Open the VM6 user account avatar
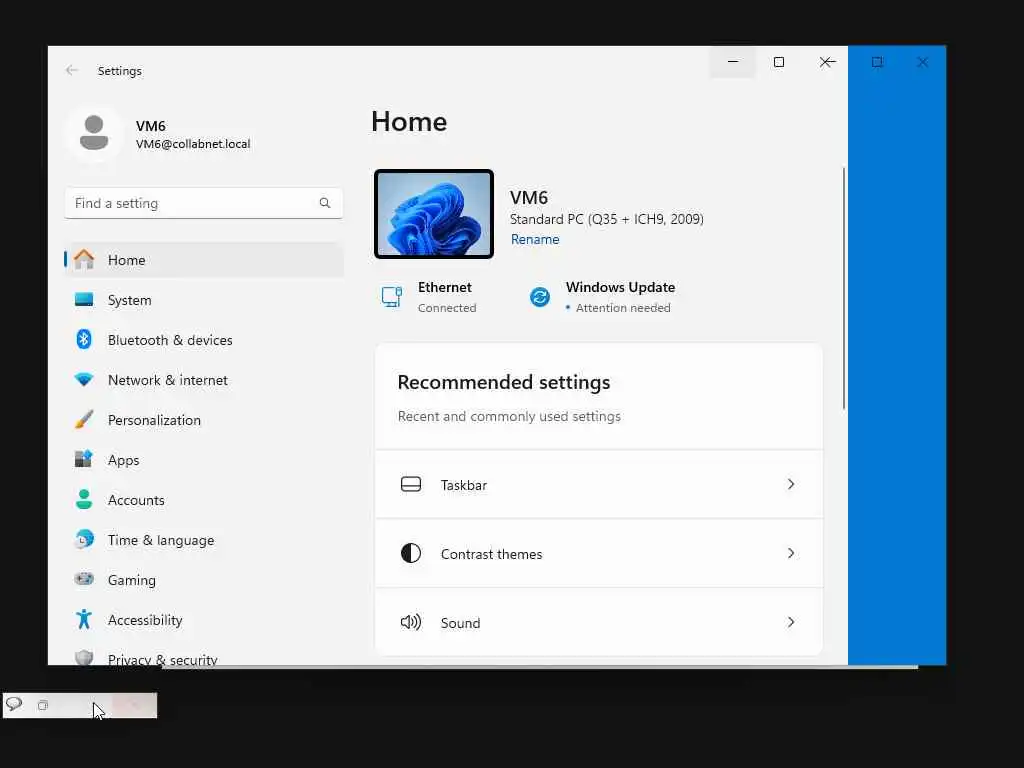 coord(94,133)
